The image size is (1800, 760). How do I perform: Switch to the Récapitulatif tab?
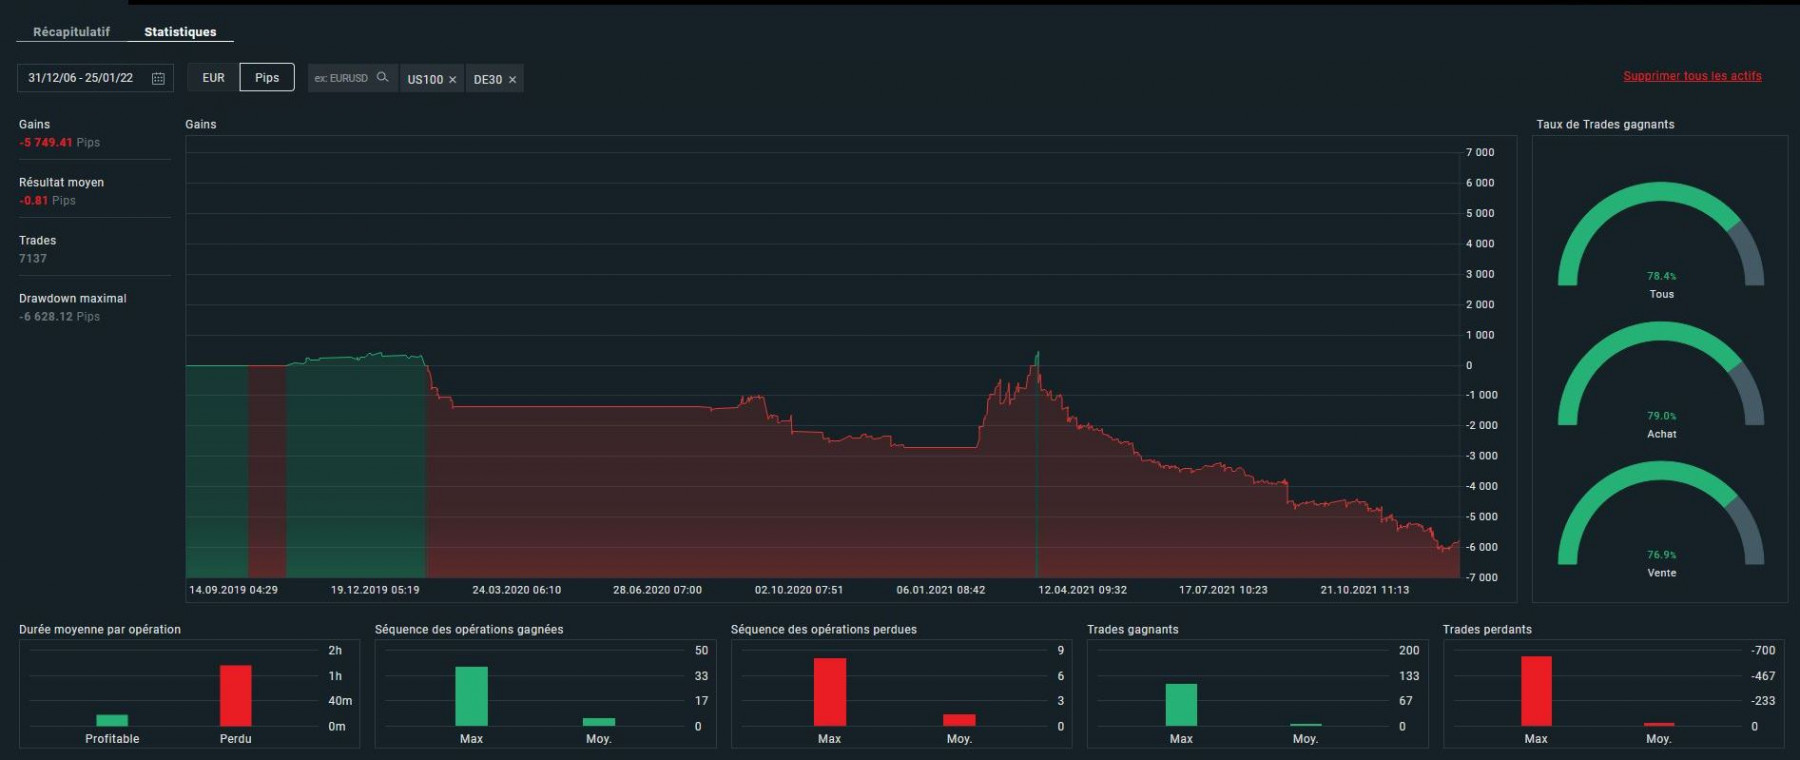coord(71,32)
